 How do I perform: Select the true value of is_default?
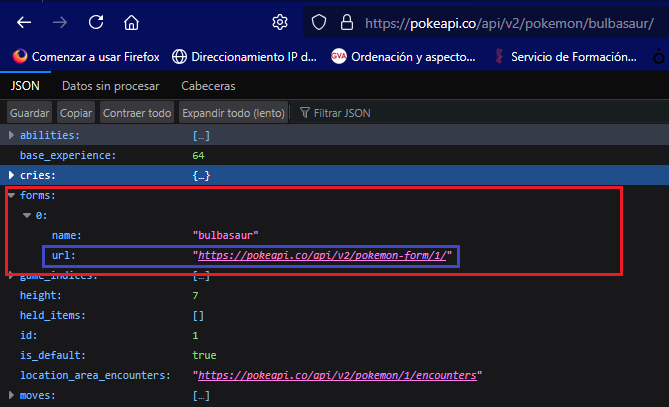(x=204, y=355)
